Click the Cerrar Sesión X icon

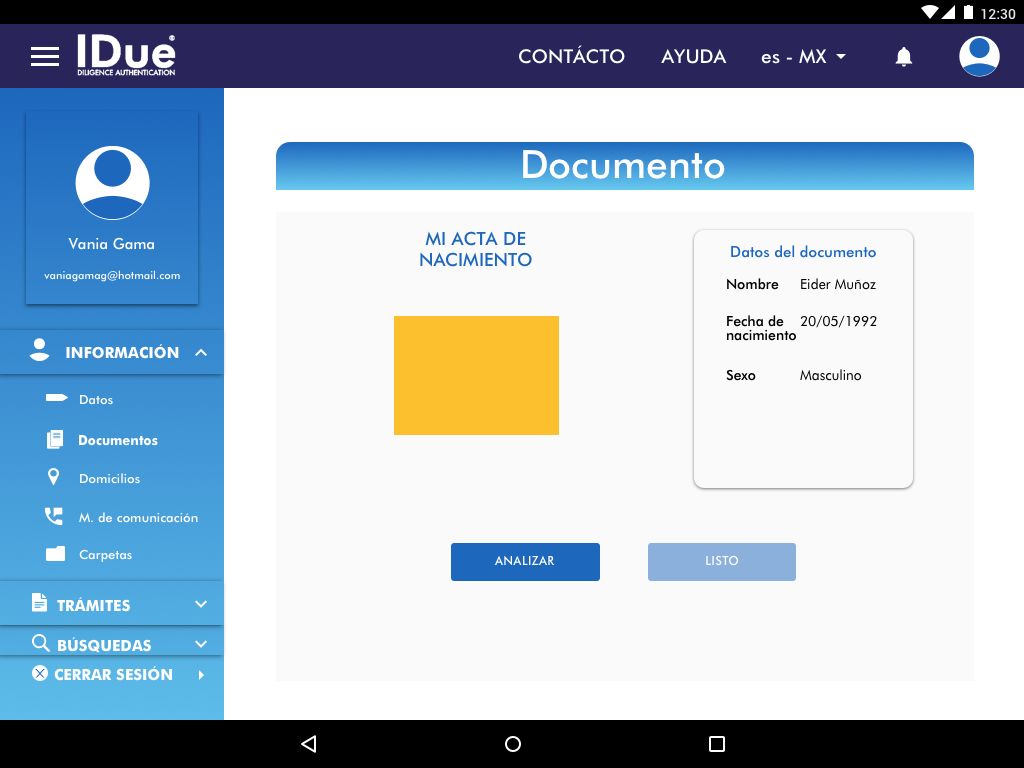pos(40,674)
